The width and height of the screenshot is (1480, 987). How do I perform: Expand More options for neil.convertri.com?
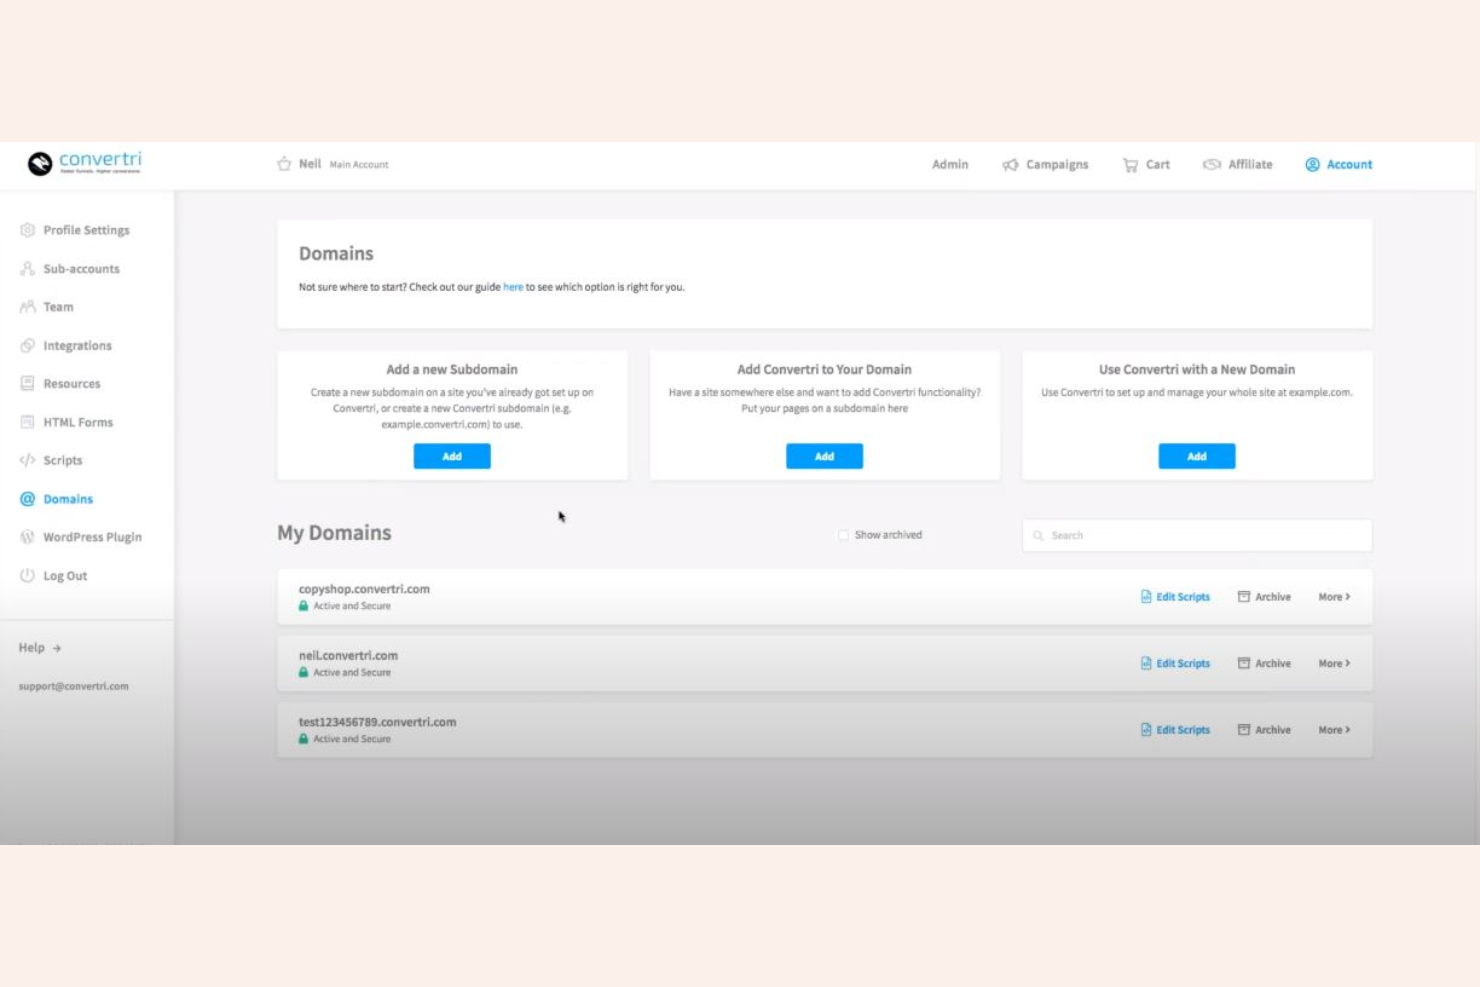click(1334, 663)
